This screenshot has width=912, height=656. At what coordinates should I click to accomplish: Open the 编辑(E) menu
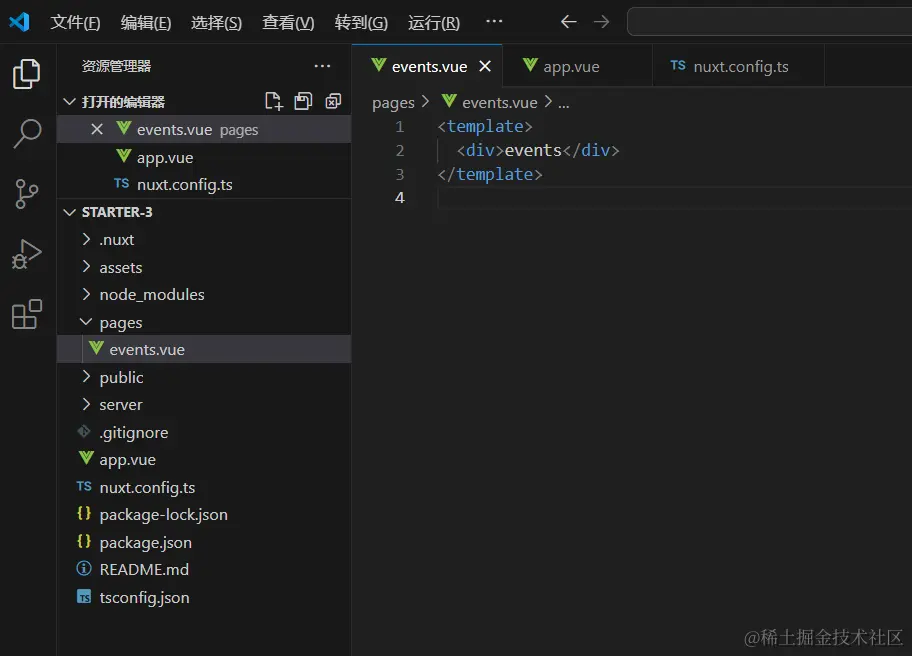click(x=145, y=23)
